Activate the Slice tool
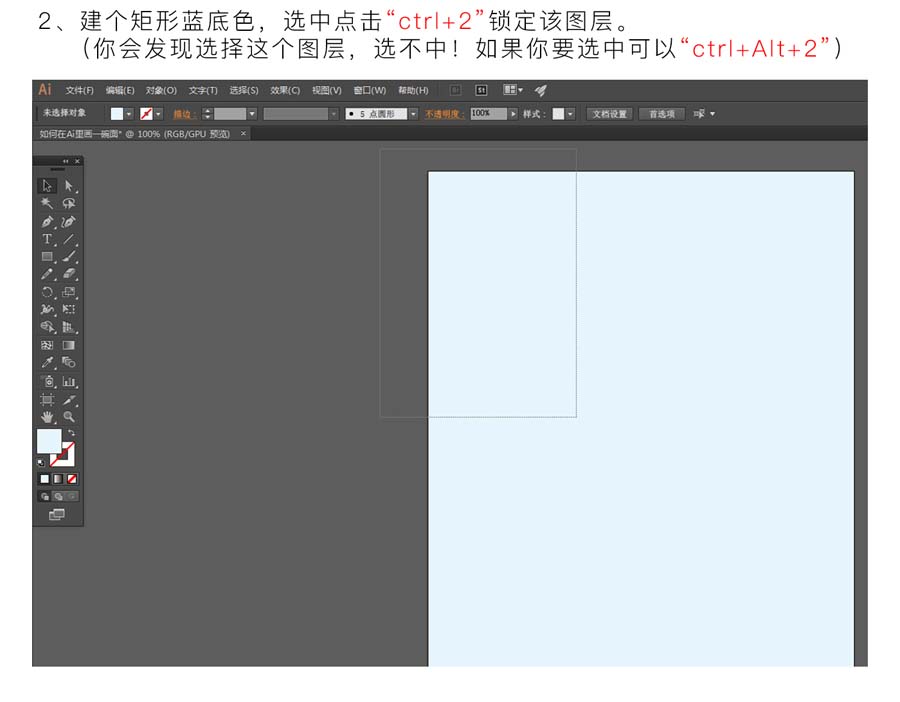 [68, 400]
